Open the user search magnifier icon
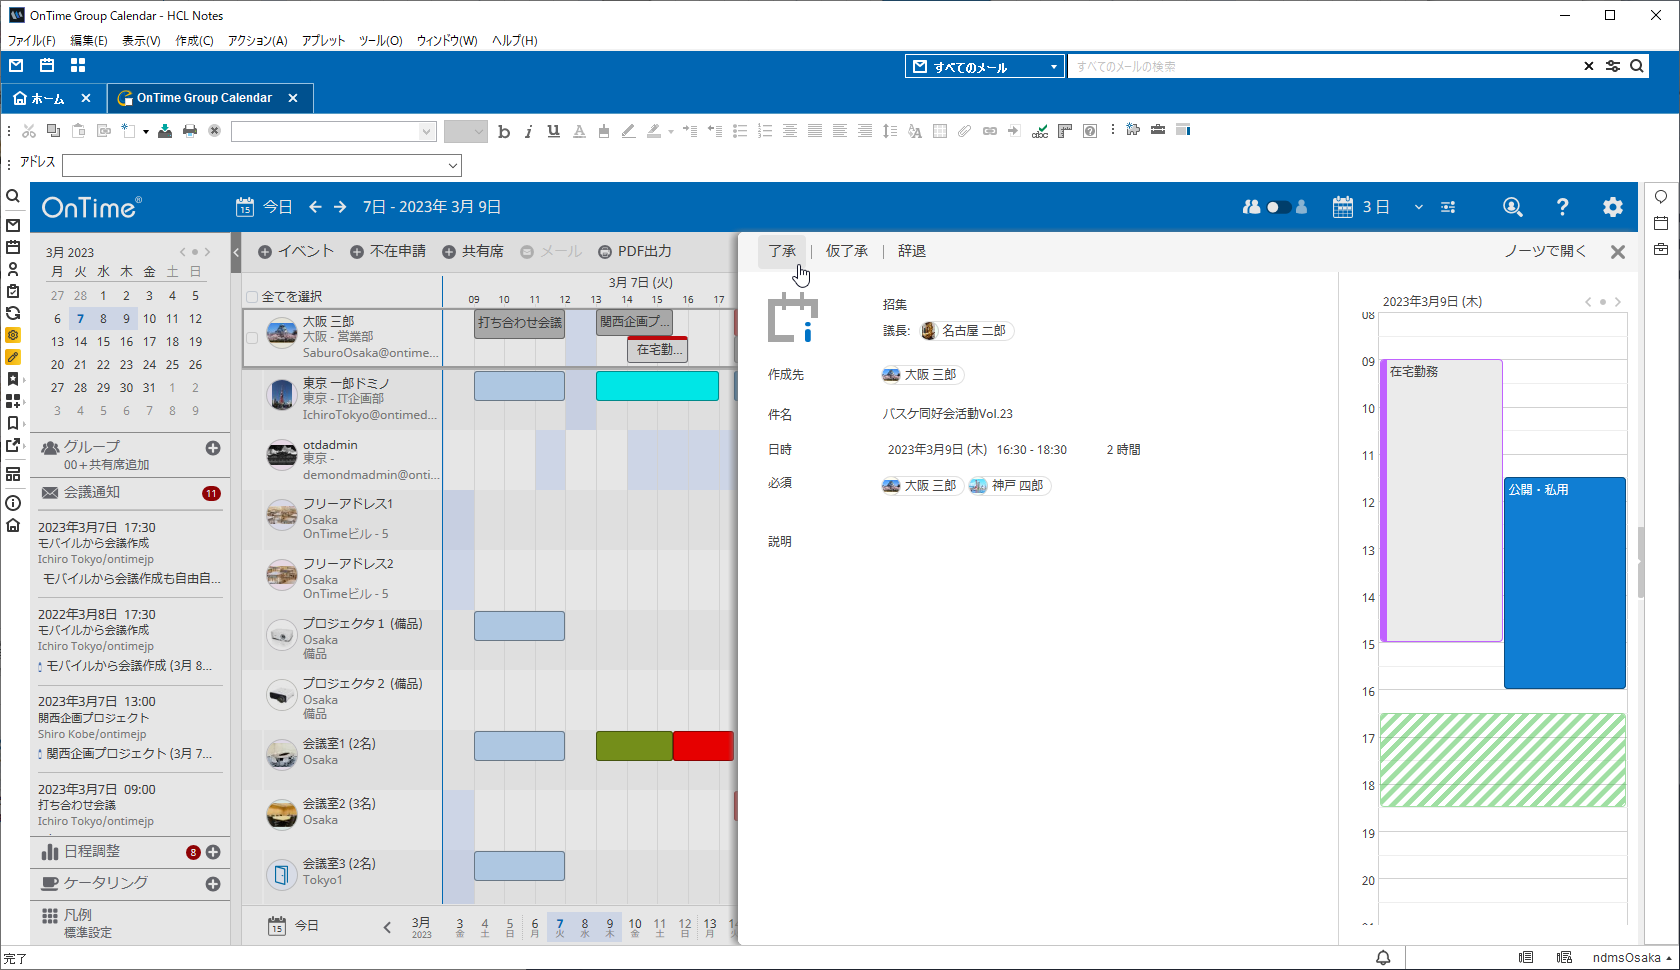The width and height of the screenshot is (1680, 970). click(1513, 207)
